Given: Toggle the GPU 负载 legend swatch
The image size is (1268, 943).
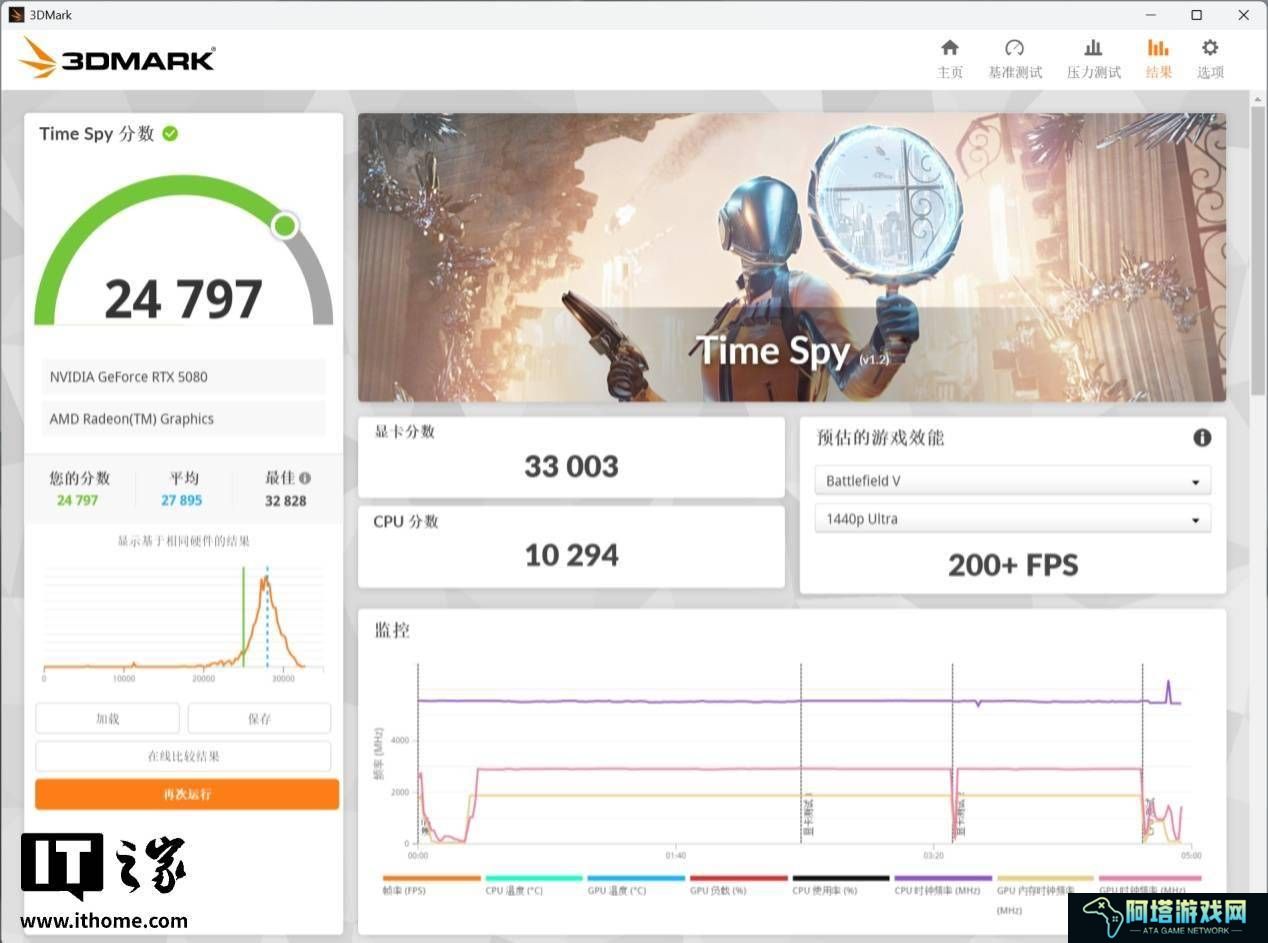Looking at the screenshot, I should tap(739, 878).
